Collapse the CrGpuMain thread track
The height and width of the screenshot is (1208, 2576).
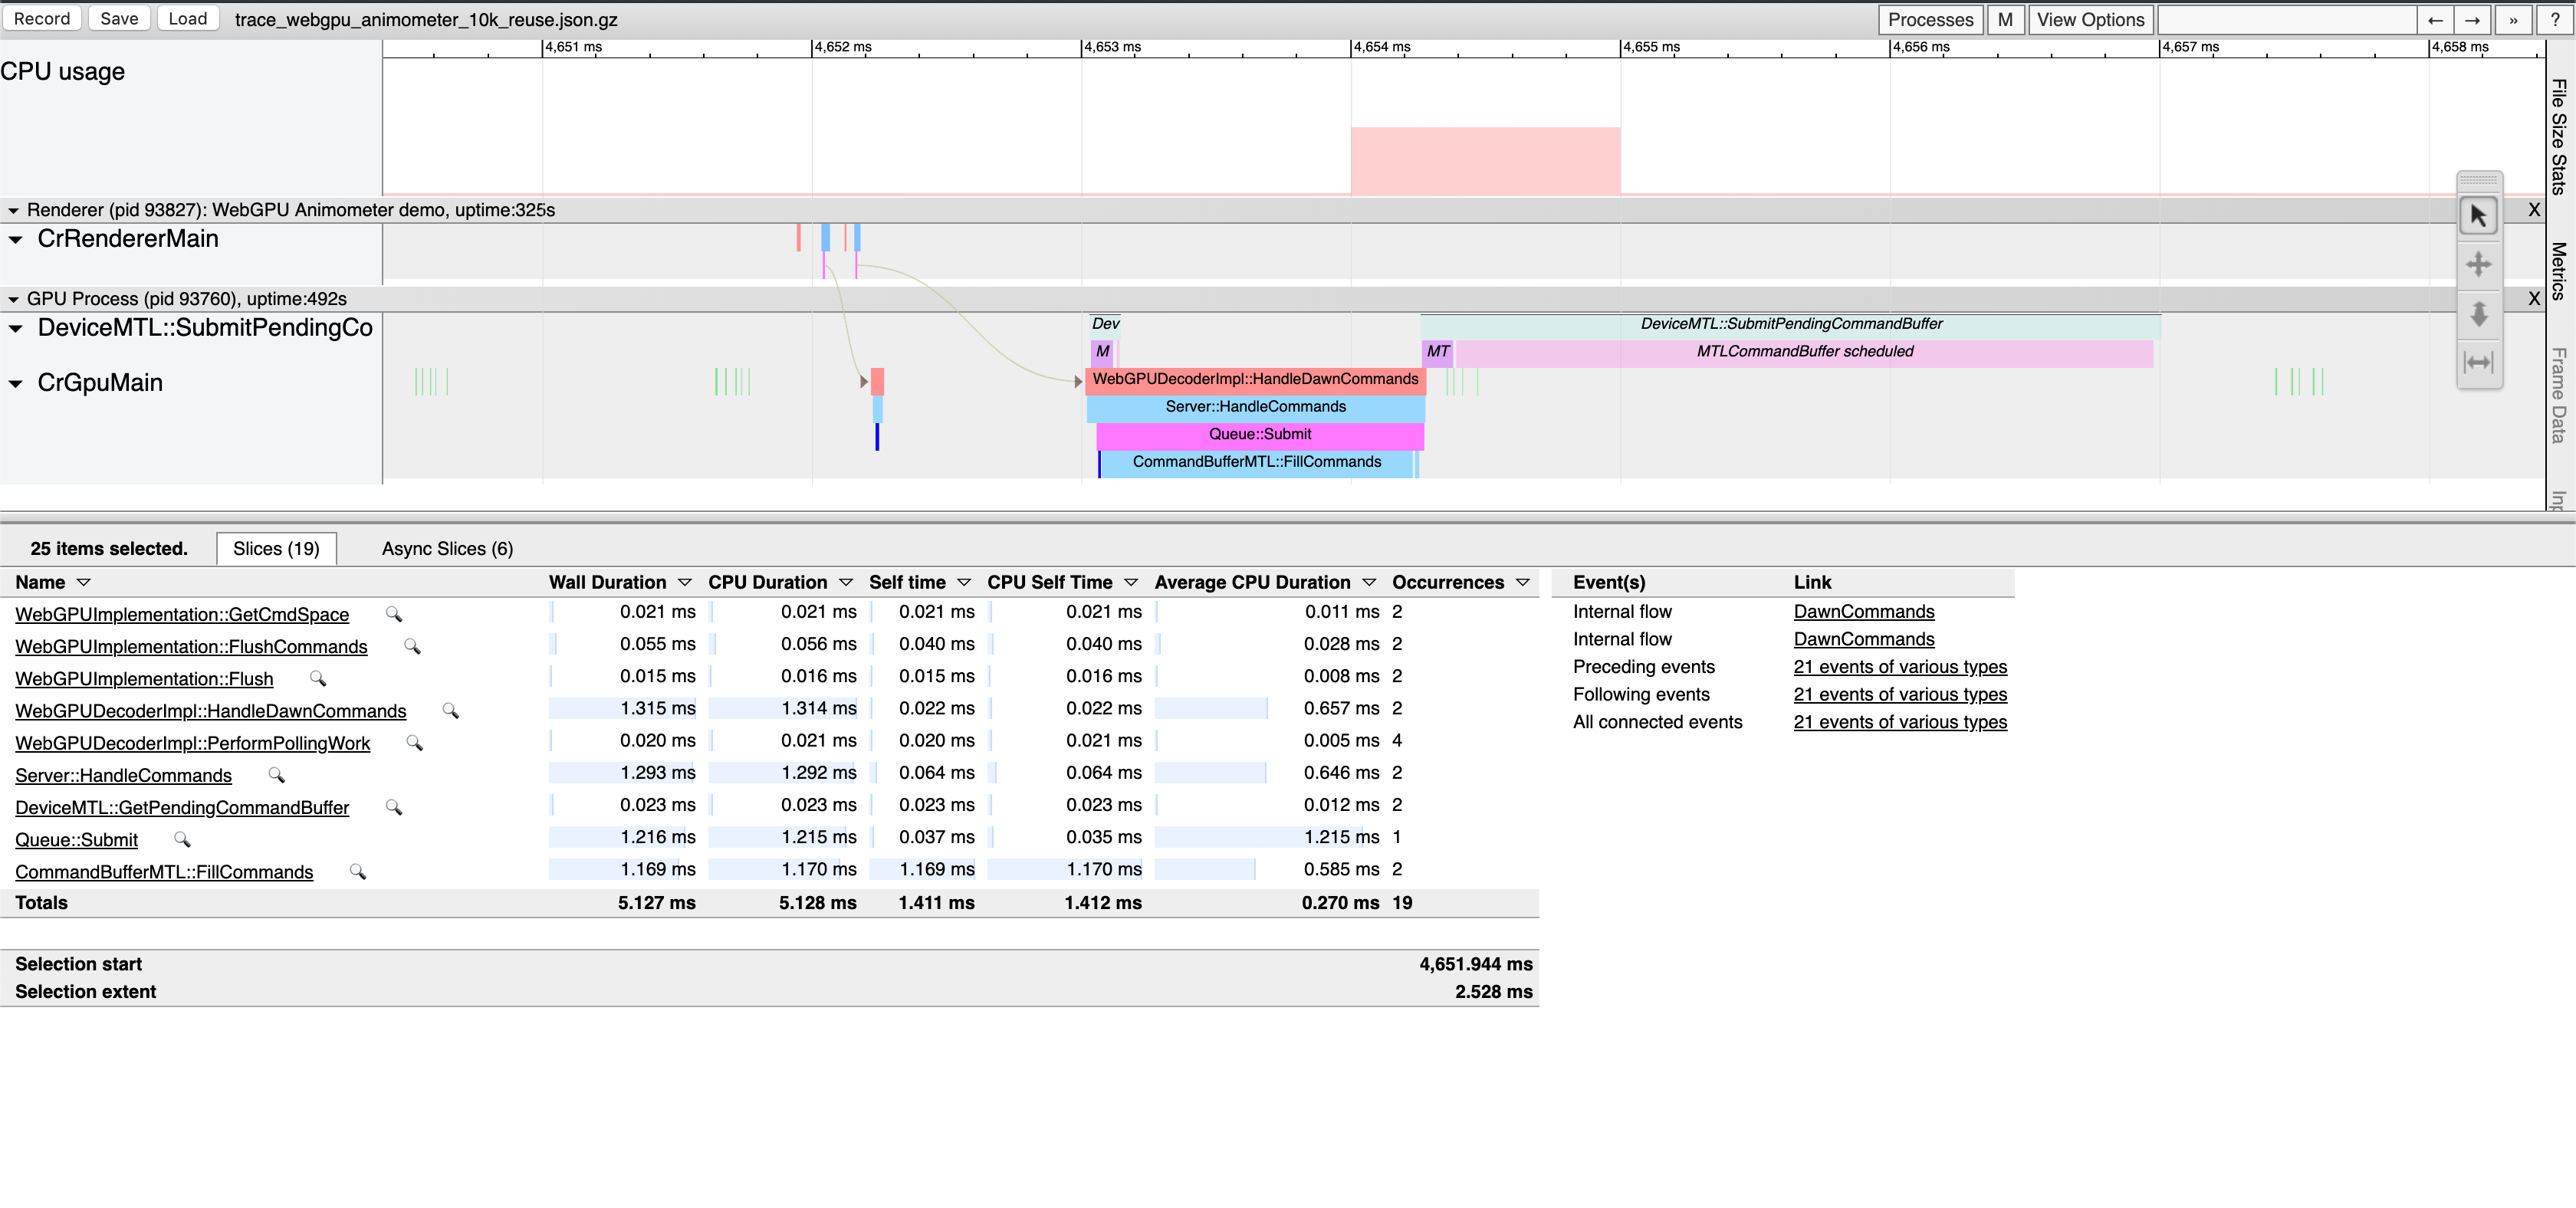pyautogui.click(x=14, y=382)
